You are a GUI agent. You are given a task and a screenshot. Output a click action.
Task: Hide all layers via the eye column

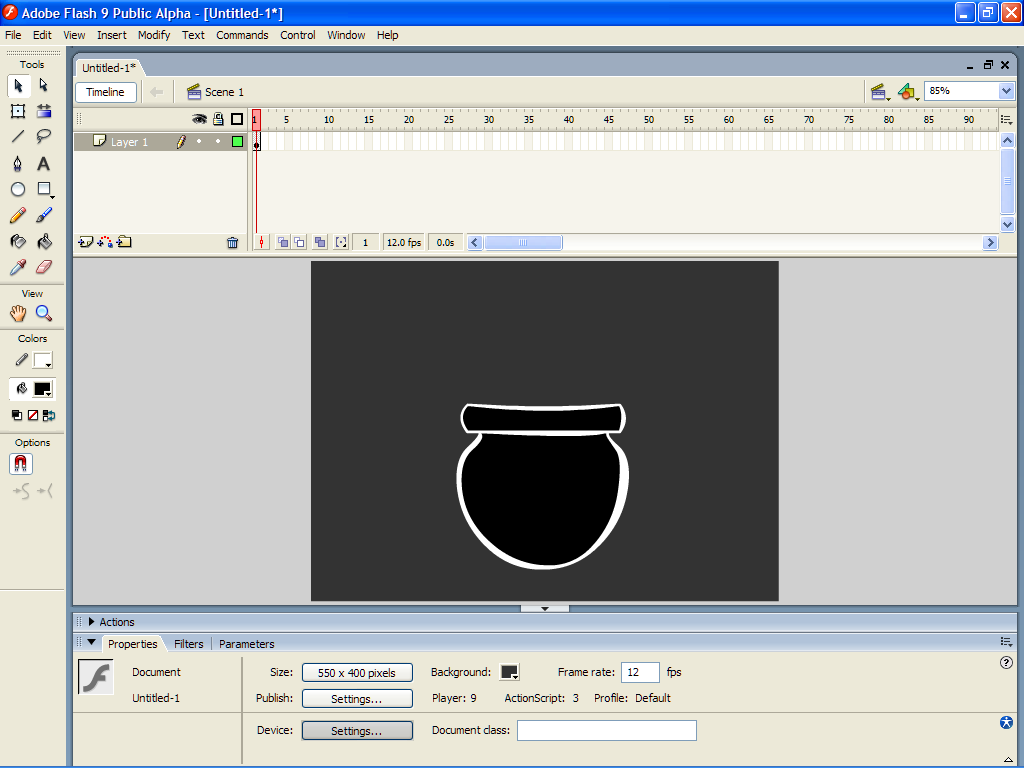tap(198, 119)
